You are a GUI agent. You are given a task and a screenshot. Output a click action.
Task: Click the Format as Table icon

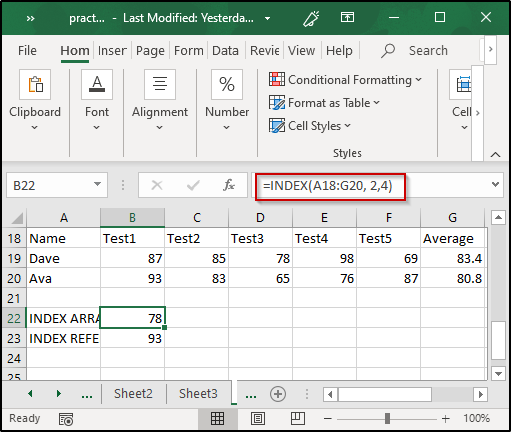pos(277,102)
